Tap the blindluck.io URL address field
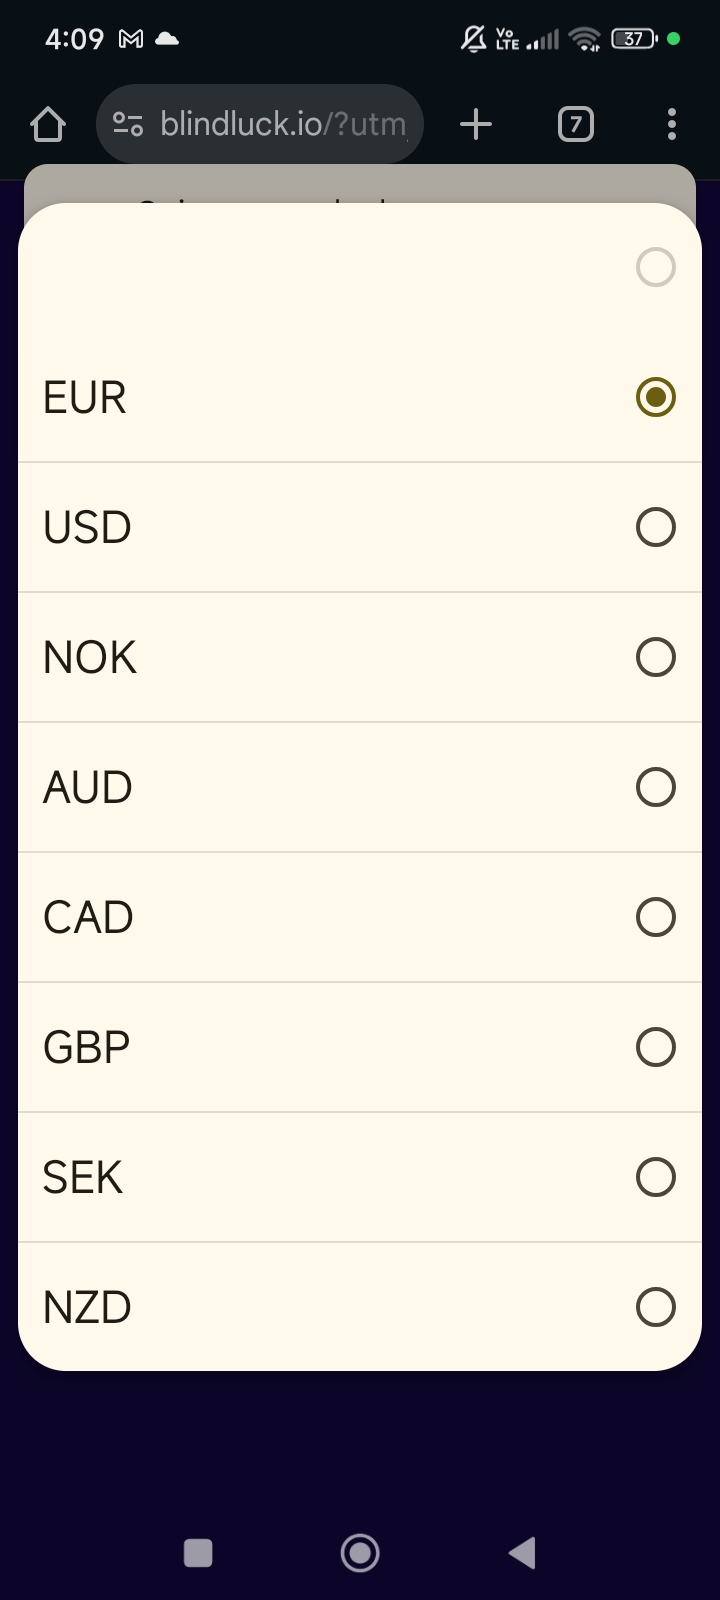720x1600 pixels. click(283, 125)
